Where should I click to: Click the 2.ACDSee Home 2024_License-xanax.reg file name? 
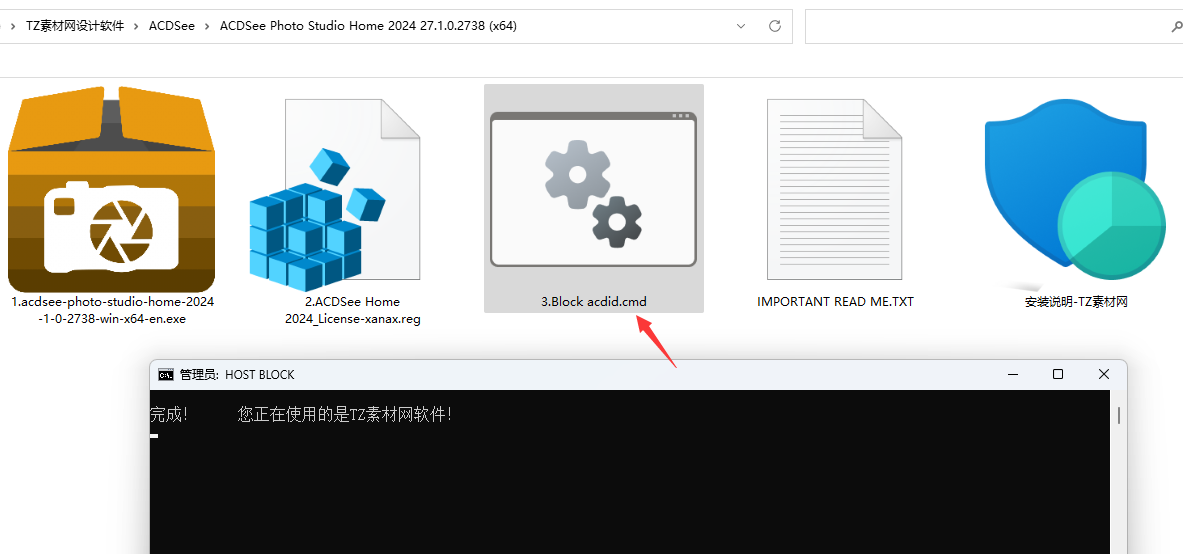352,310
